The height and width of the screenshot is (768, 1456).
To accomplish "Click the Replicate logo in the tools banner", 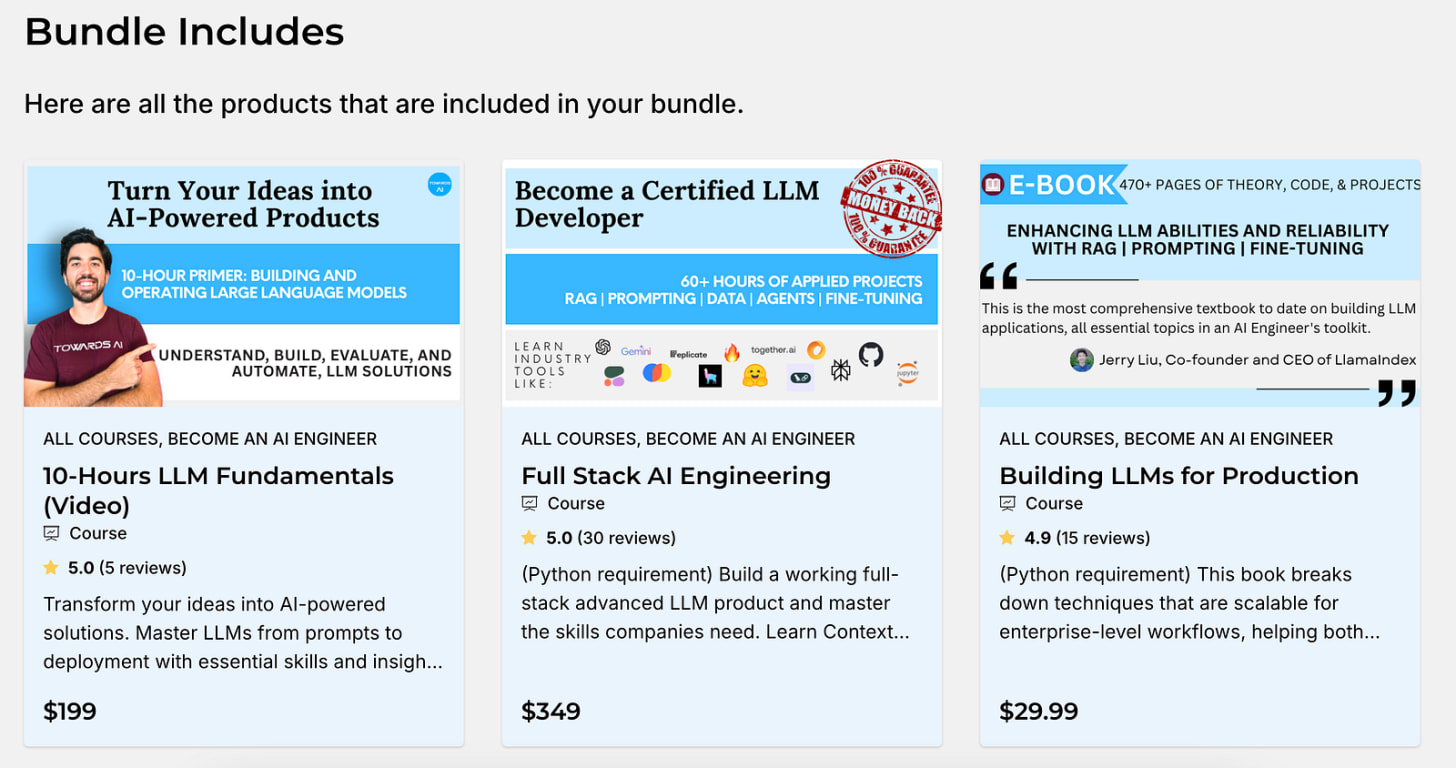I will (x=688, y=354).
